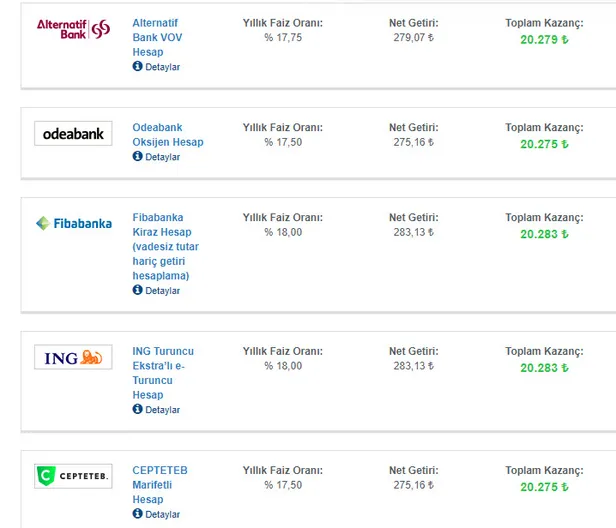Open Fibabanka Kiraz Hesap link
Screen dimensions: 616x528
pos(166,246)
